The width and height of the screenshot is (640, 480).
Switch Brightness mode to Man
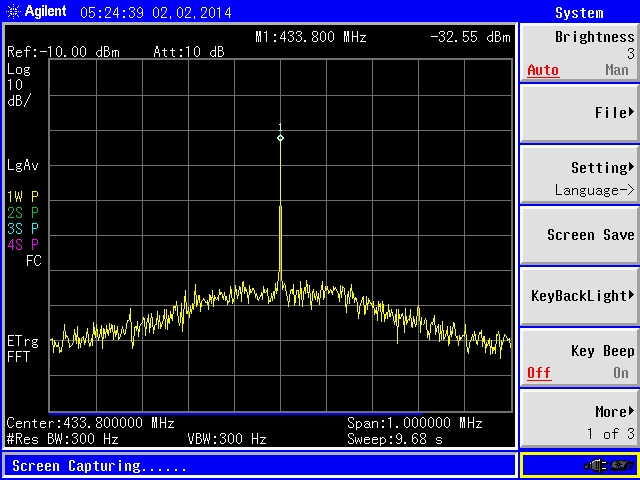(617, 71)
